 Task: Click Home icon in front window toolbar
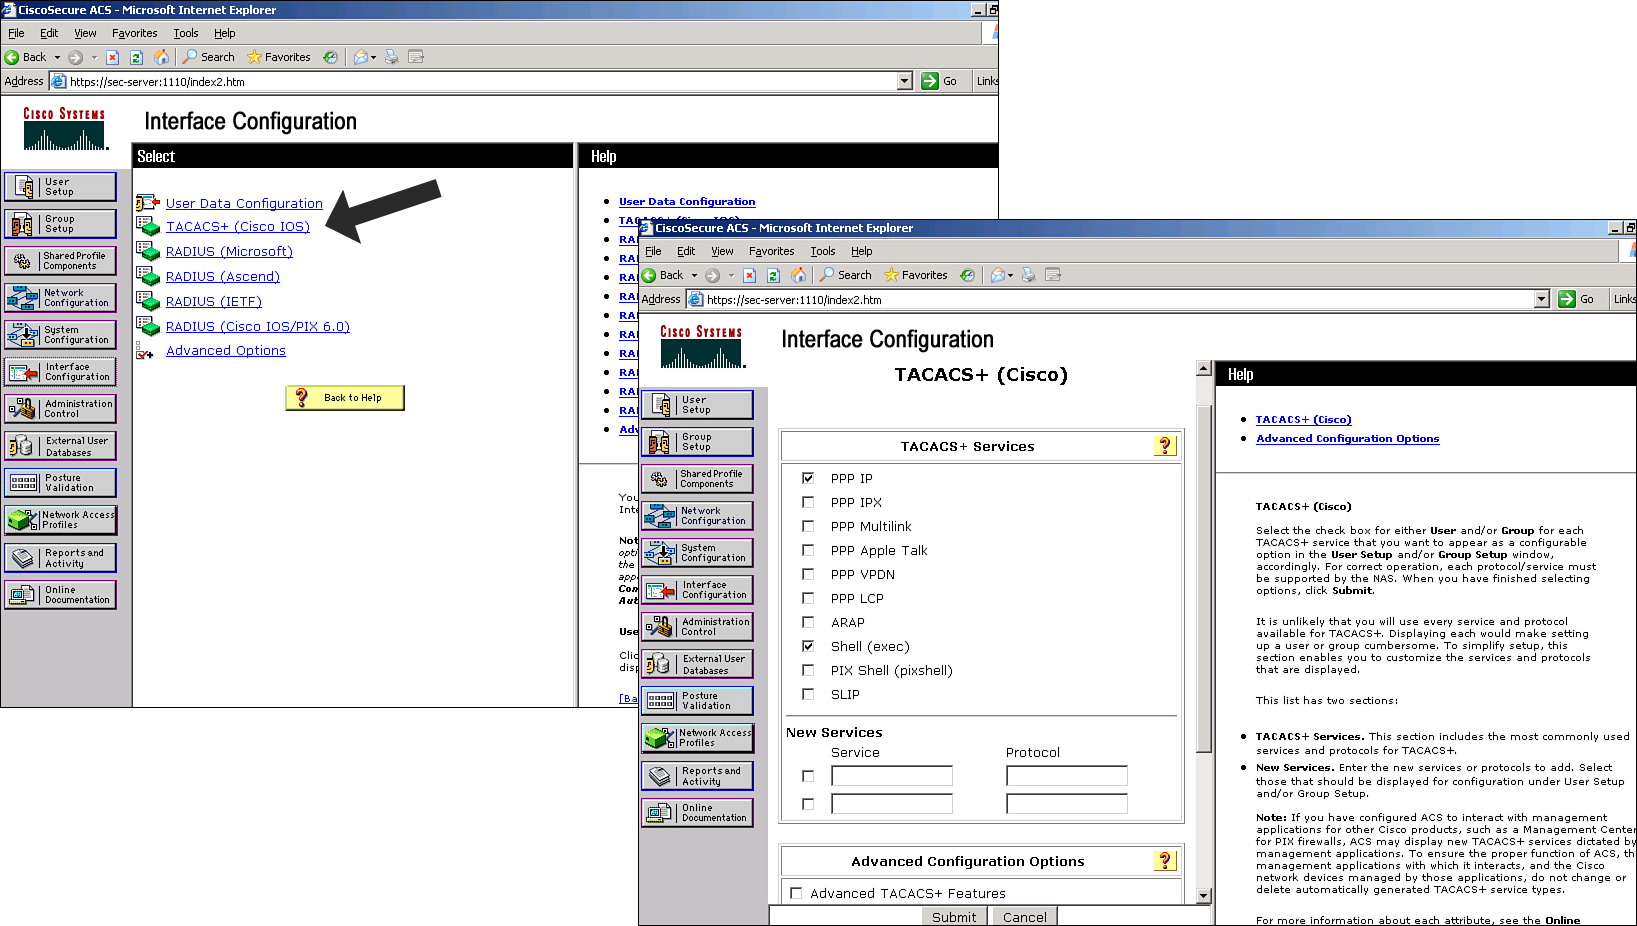[798, 275]
